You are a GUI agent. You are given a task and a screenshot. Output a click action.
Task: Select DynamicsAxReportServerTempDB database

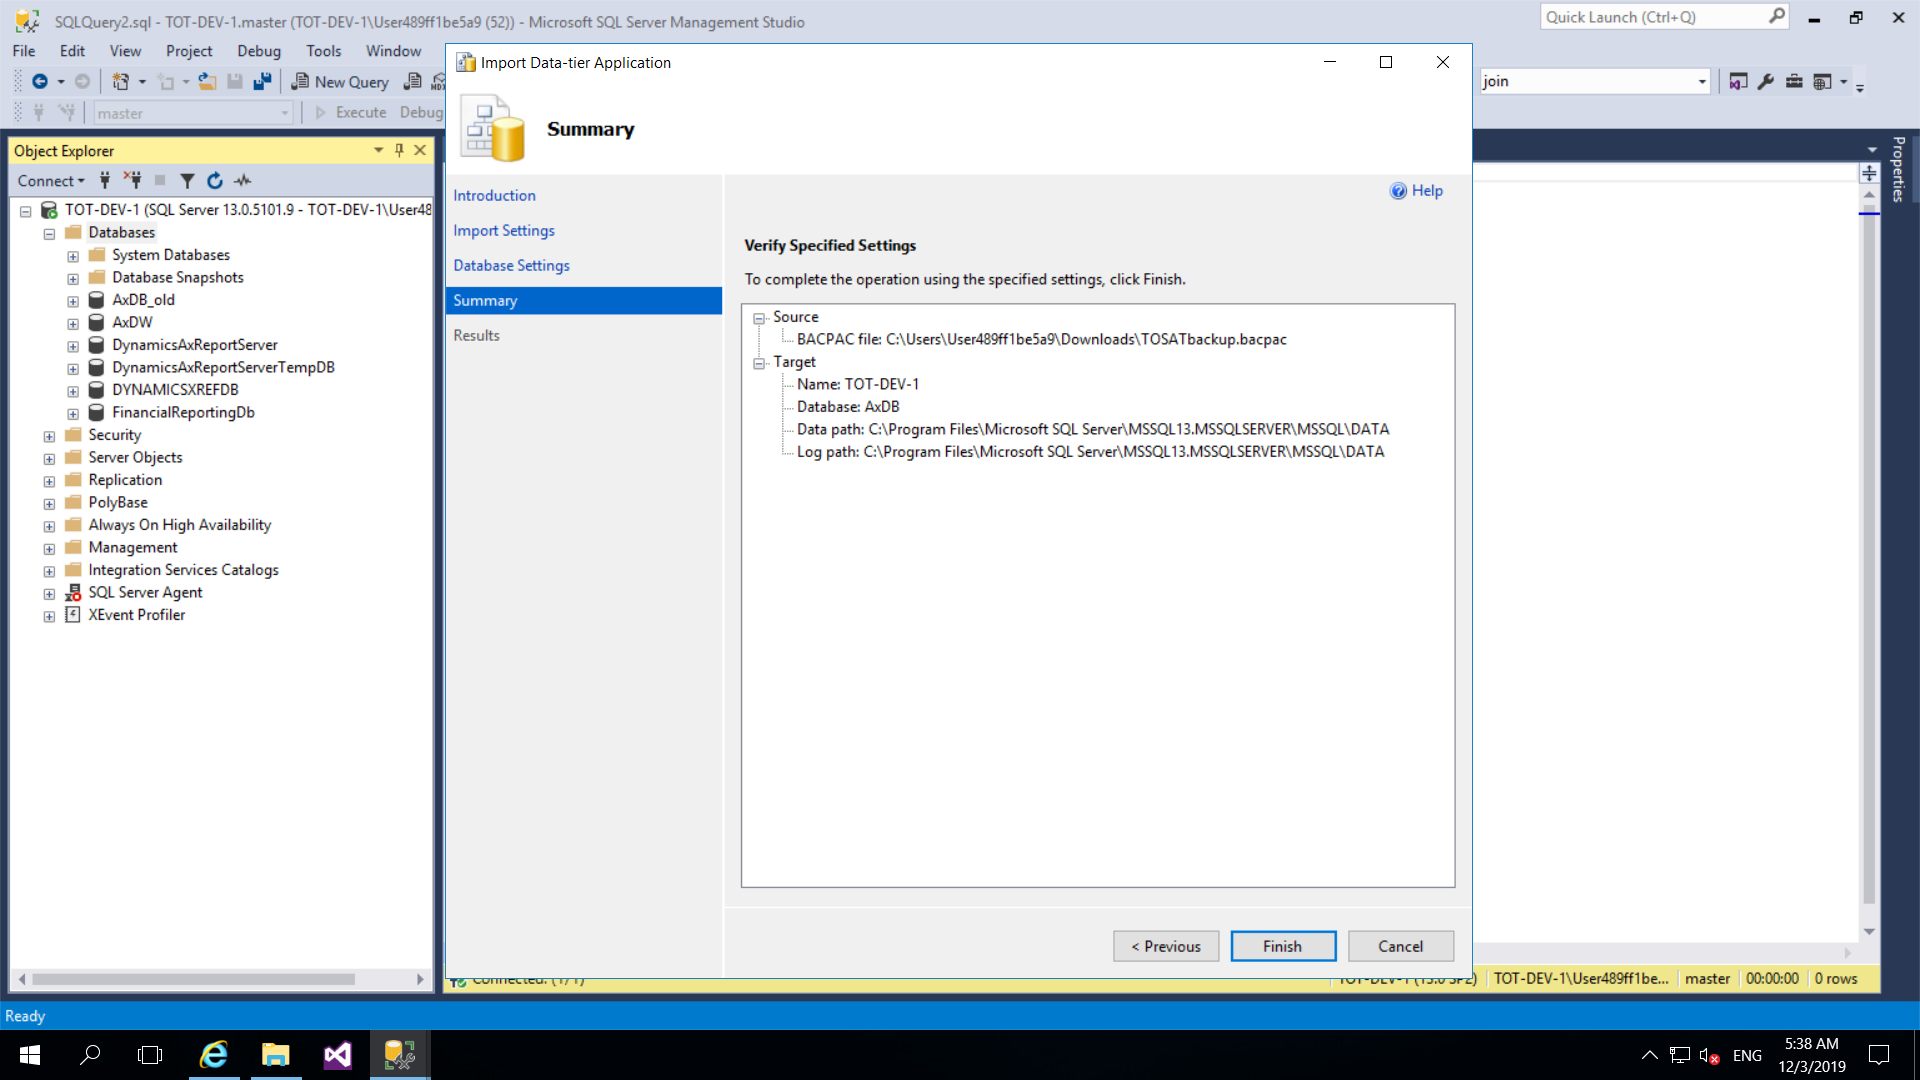coord(223,367)
